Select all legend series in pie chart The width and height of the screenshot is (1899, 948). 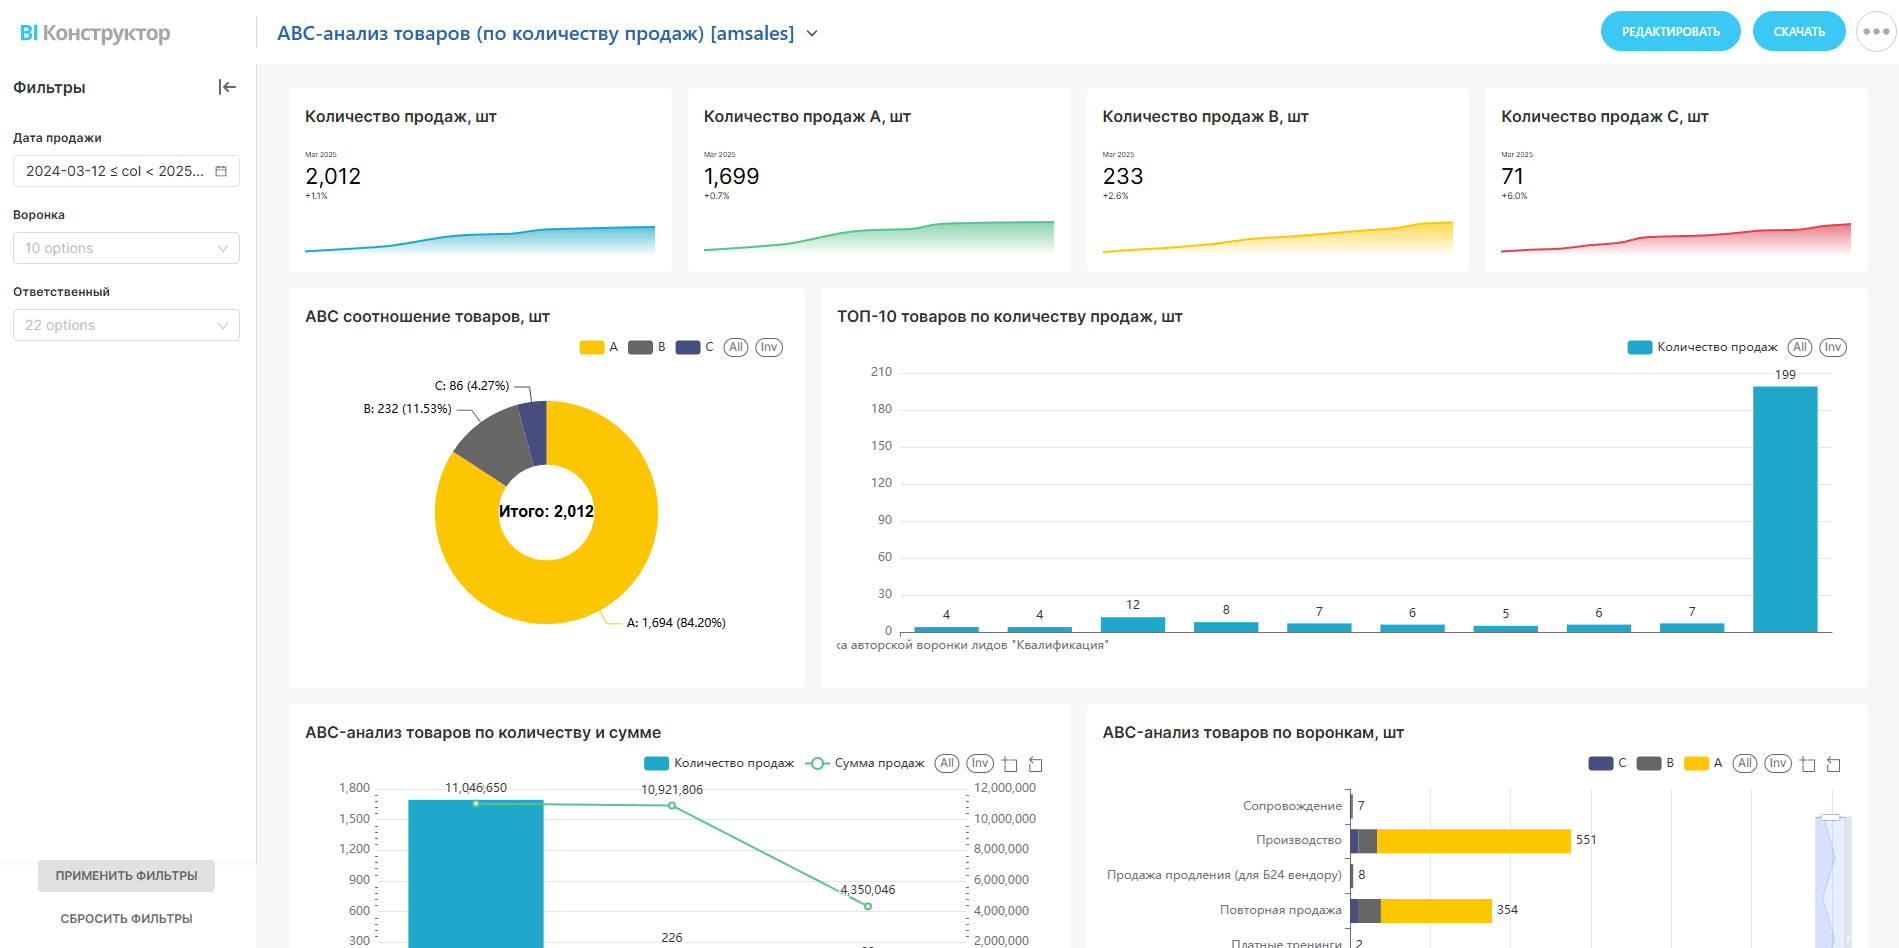click(736, 347)
